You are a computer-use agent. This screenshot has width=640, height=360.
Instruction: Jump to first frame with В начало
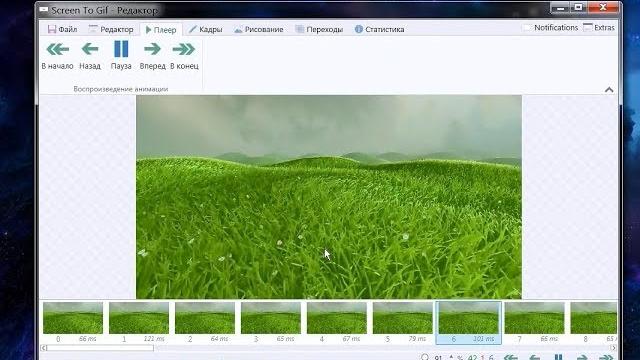pos(58,56)
